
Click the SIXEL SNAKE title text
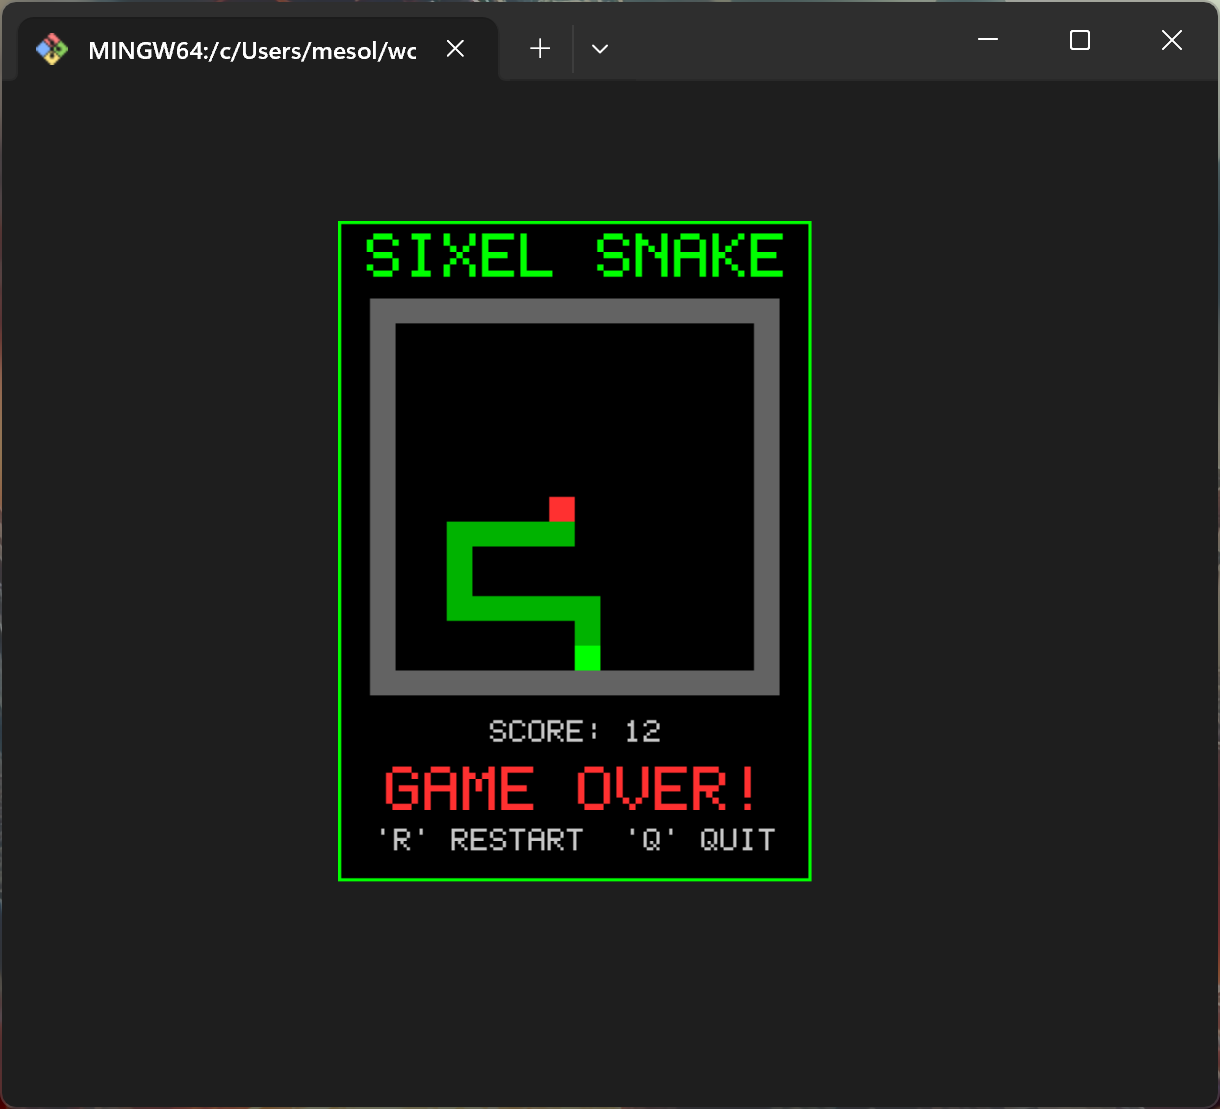[575, 256]
